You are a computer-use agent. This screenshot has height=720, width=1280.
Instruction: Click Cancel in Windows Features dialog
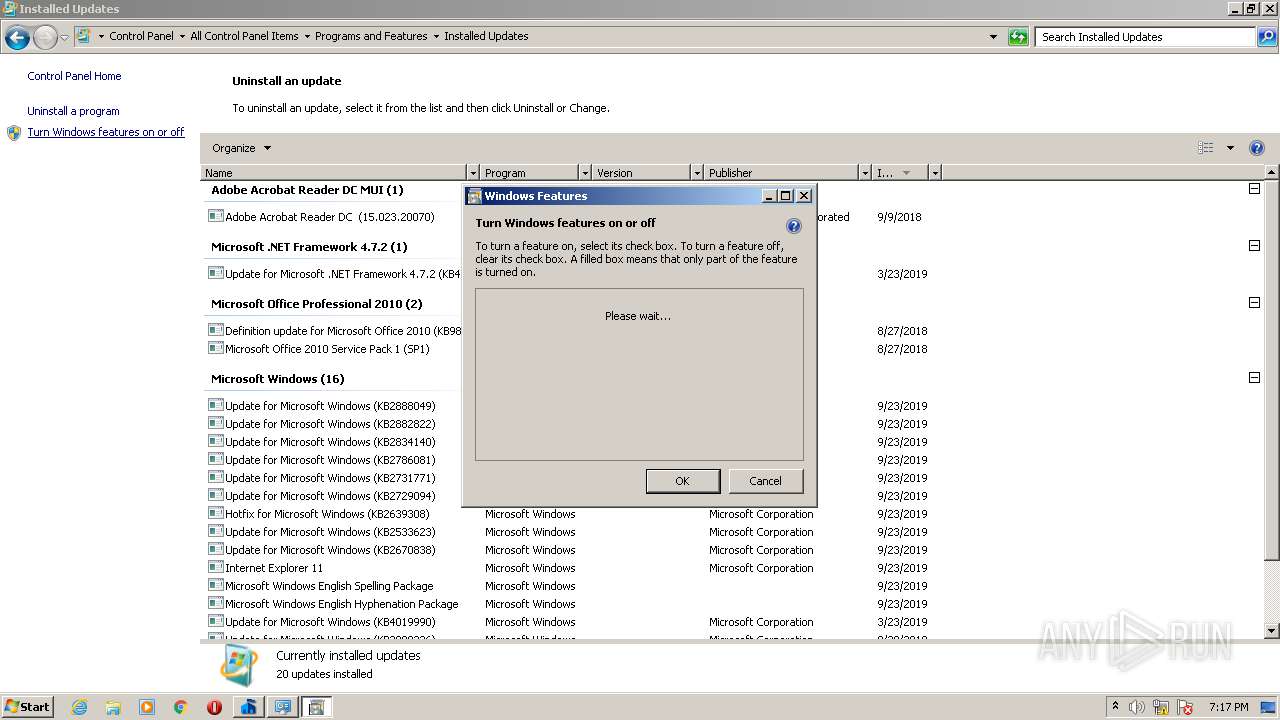point(765,481)
